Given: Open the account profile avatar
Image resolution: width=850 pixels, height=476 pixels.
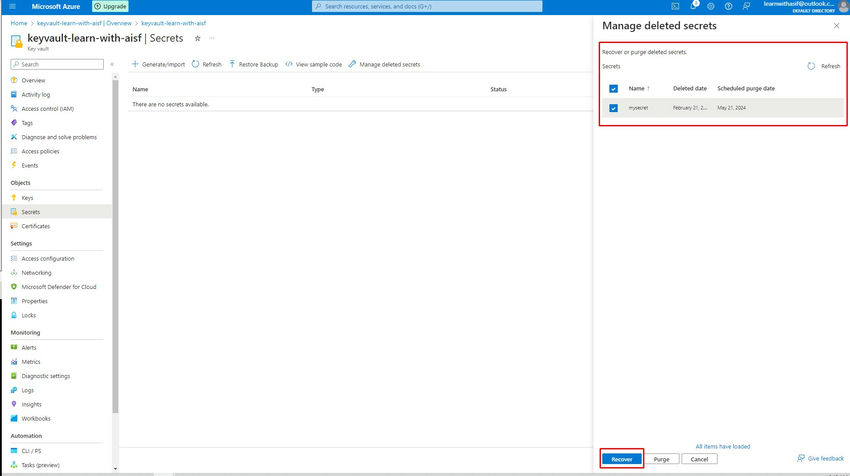Looking at the screenshot, I should click(x=843, y=7).
